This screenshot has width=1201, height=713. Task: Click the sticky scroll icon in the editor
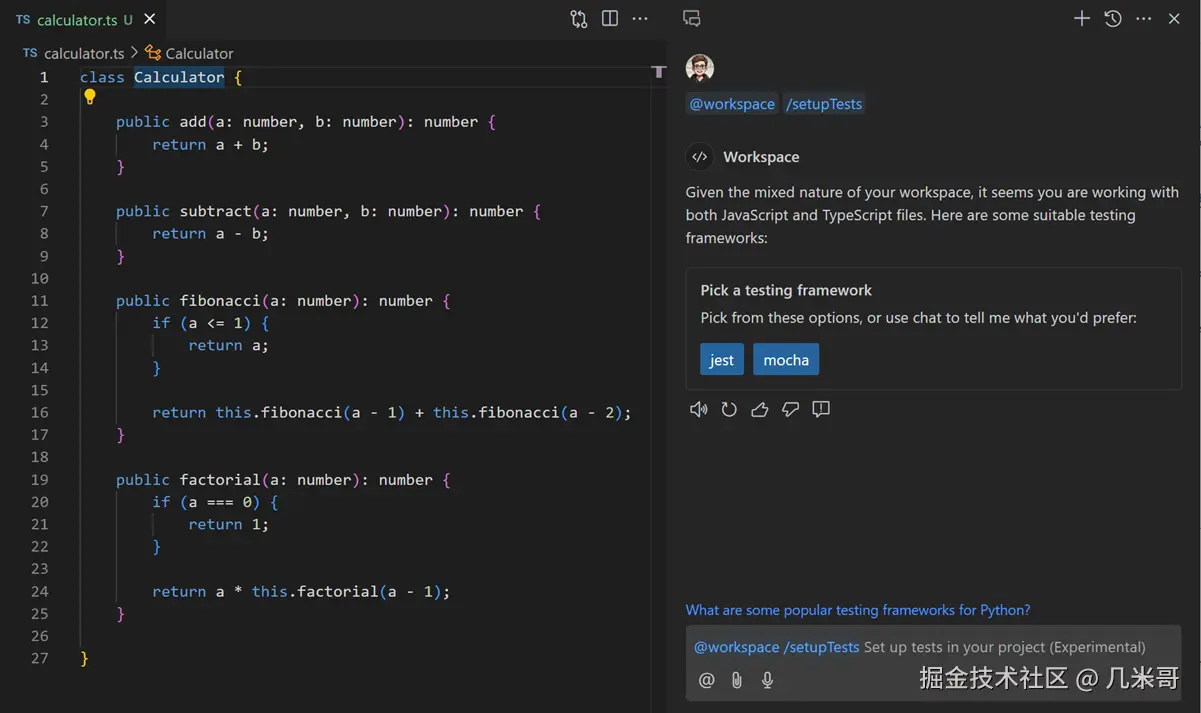658,71
